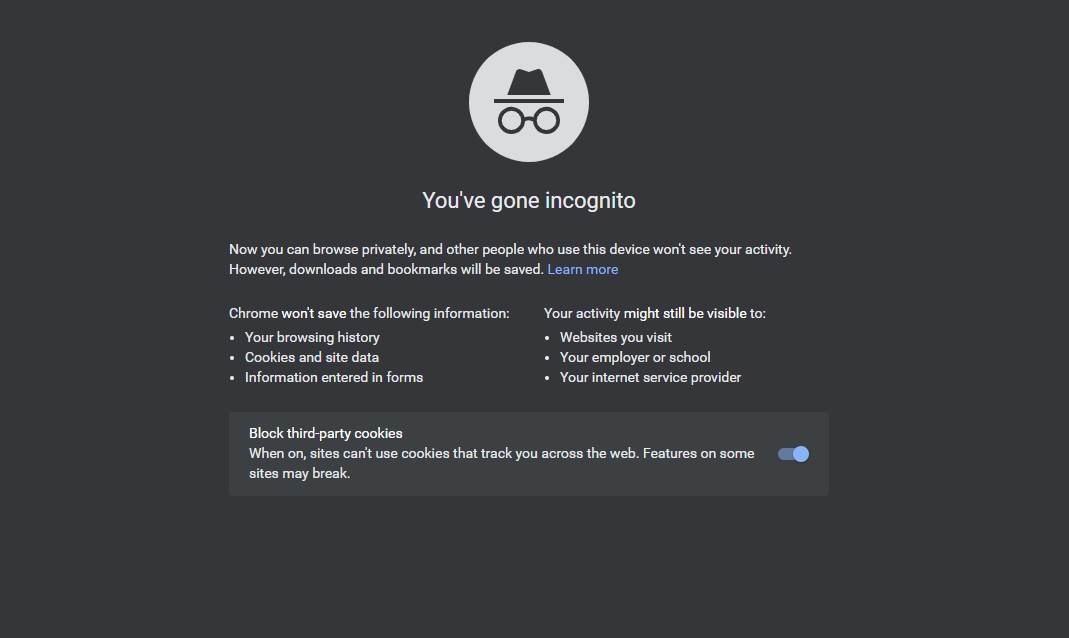Viewport: 1069px width, 638px height.
Task: Open the Learn more link
Action: point(583,269)
